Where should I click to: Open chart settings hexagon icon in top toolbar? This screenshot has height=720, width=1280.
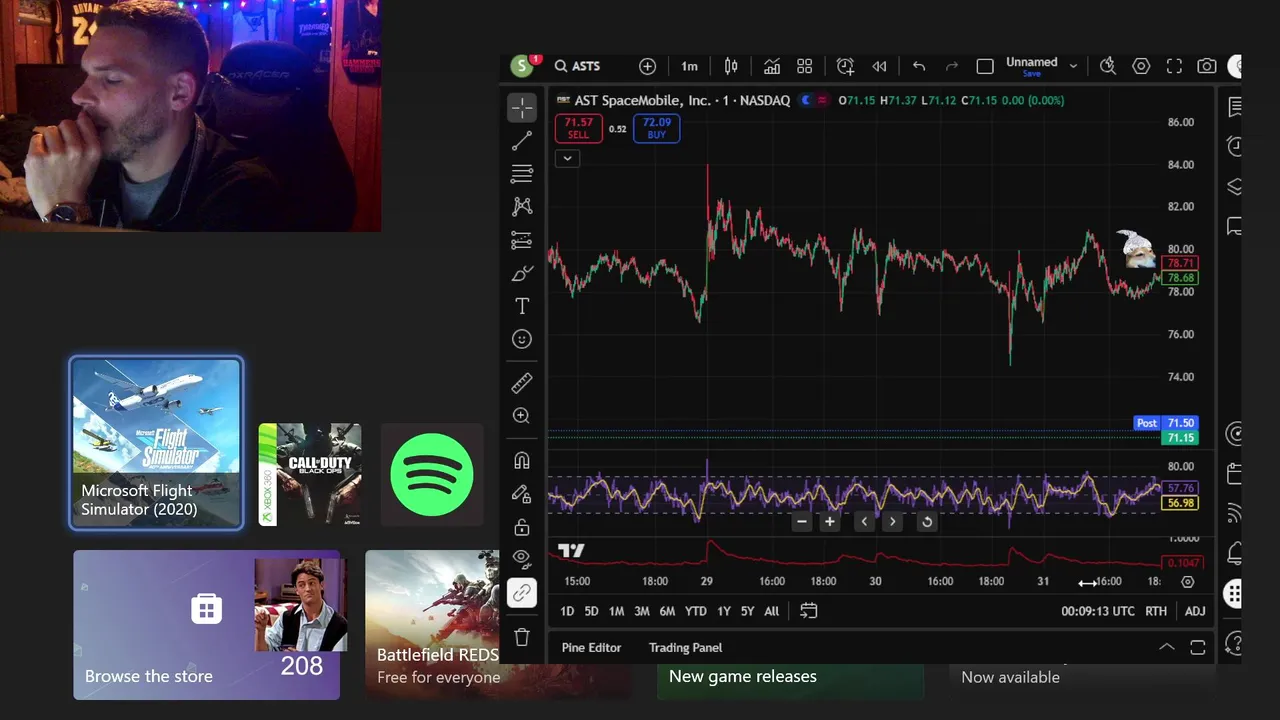[1141, 66]
